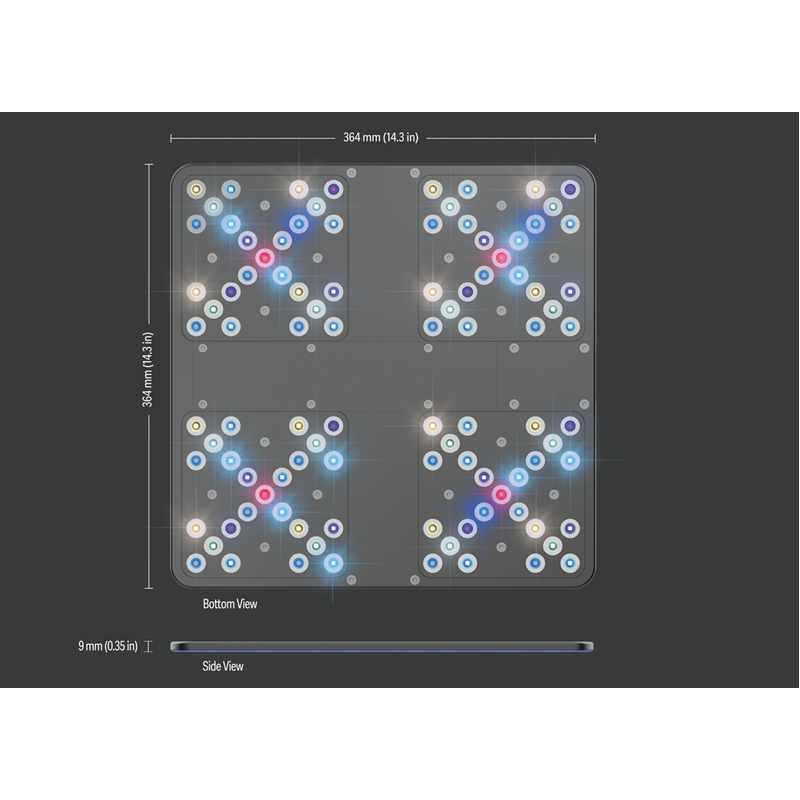
Task: Click the "9 mm (0.35 in)" thickness label
Action: click(108, 646)
